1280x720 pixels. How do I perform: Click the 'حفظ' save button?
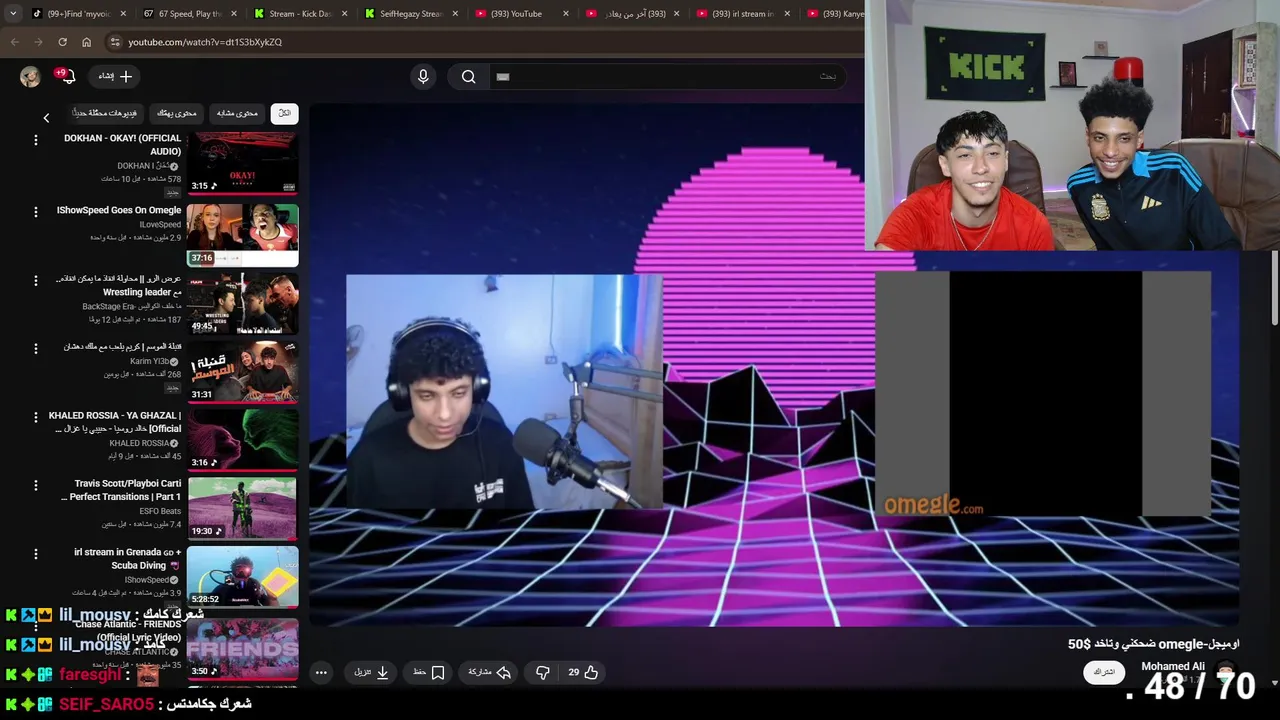pyautogui.click(x=429, y=672)
